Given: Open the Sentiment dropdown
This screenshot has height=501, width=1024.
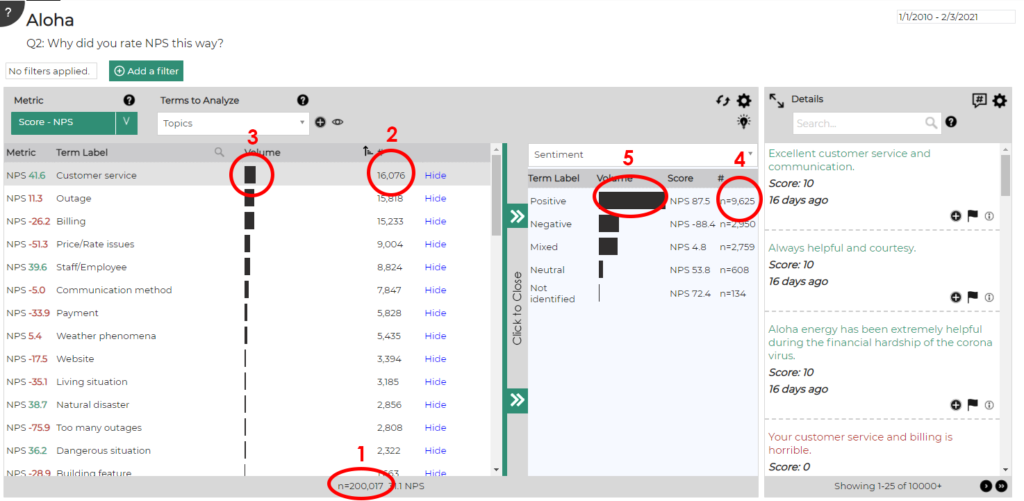Looking at the screenshot, I should point(642,155).
